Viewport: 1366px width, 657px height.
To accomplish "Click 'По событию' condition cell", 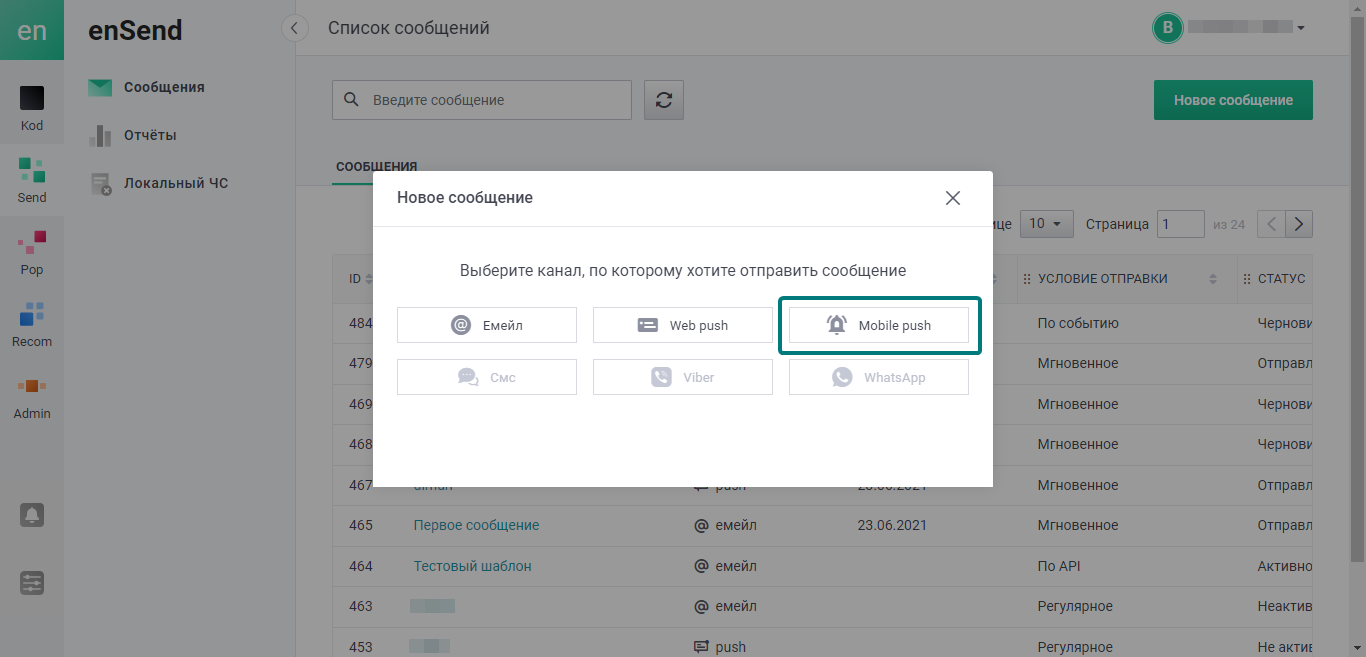I will [1078, 324].
